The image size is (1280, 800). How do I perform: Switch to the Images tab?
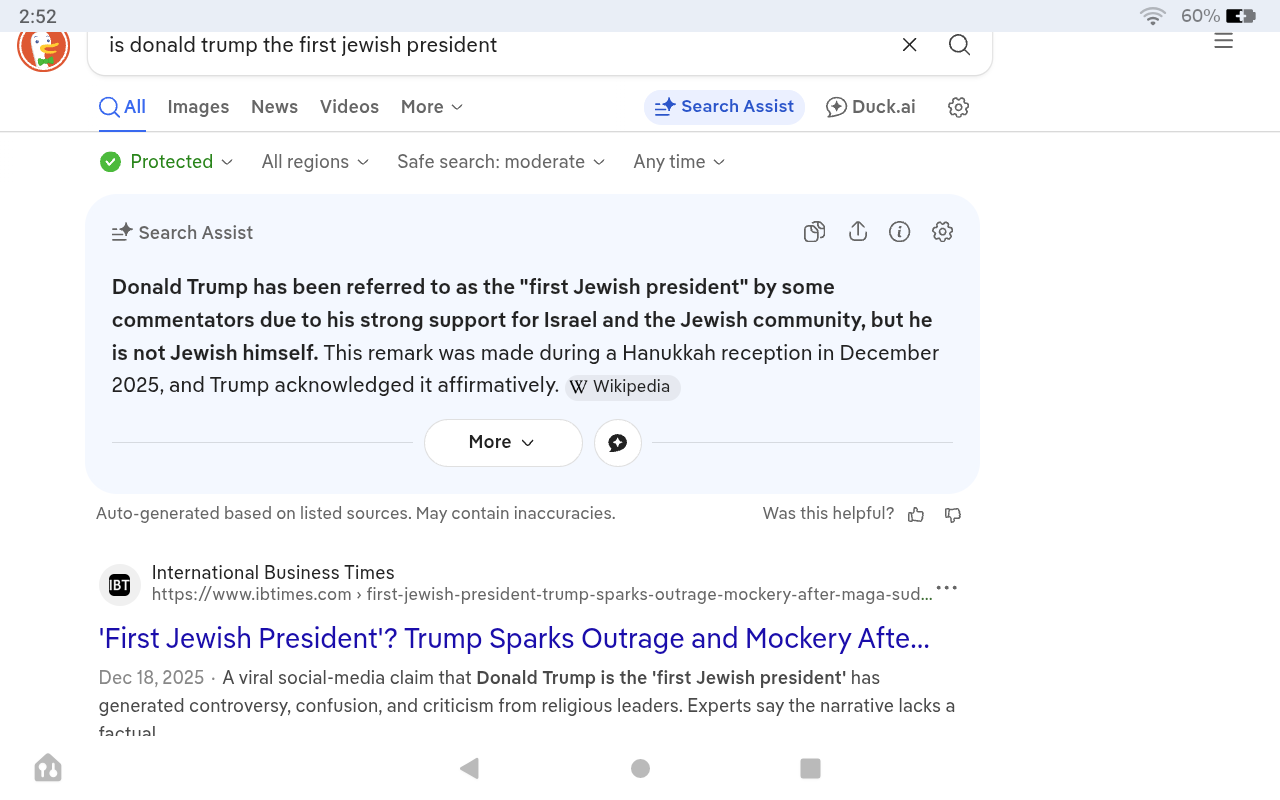coord(198,107)
